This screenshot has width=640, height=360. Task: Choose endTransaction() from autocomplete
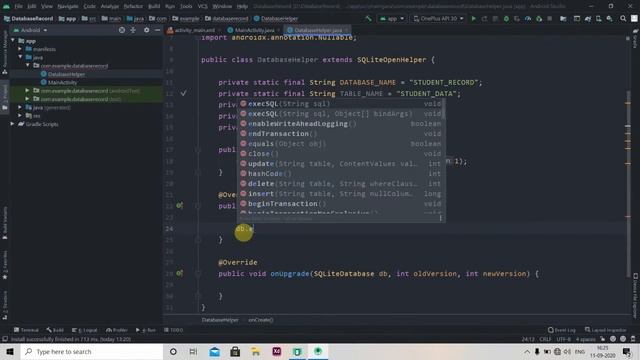tap(341, 133)
